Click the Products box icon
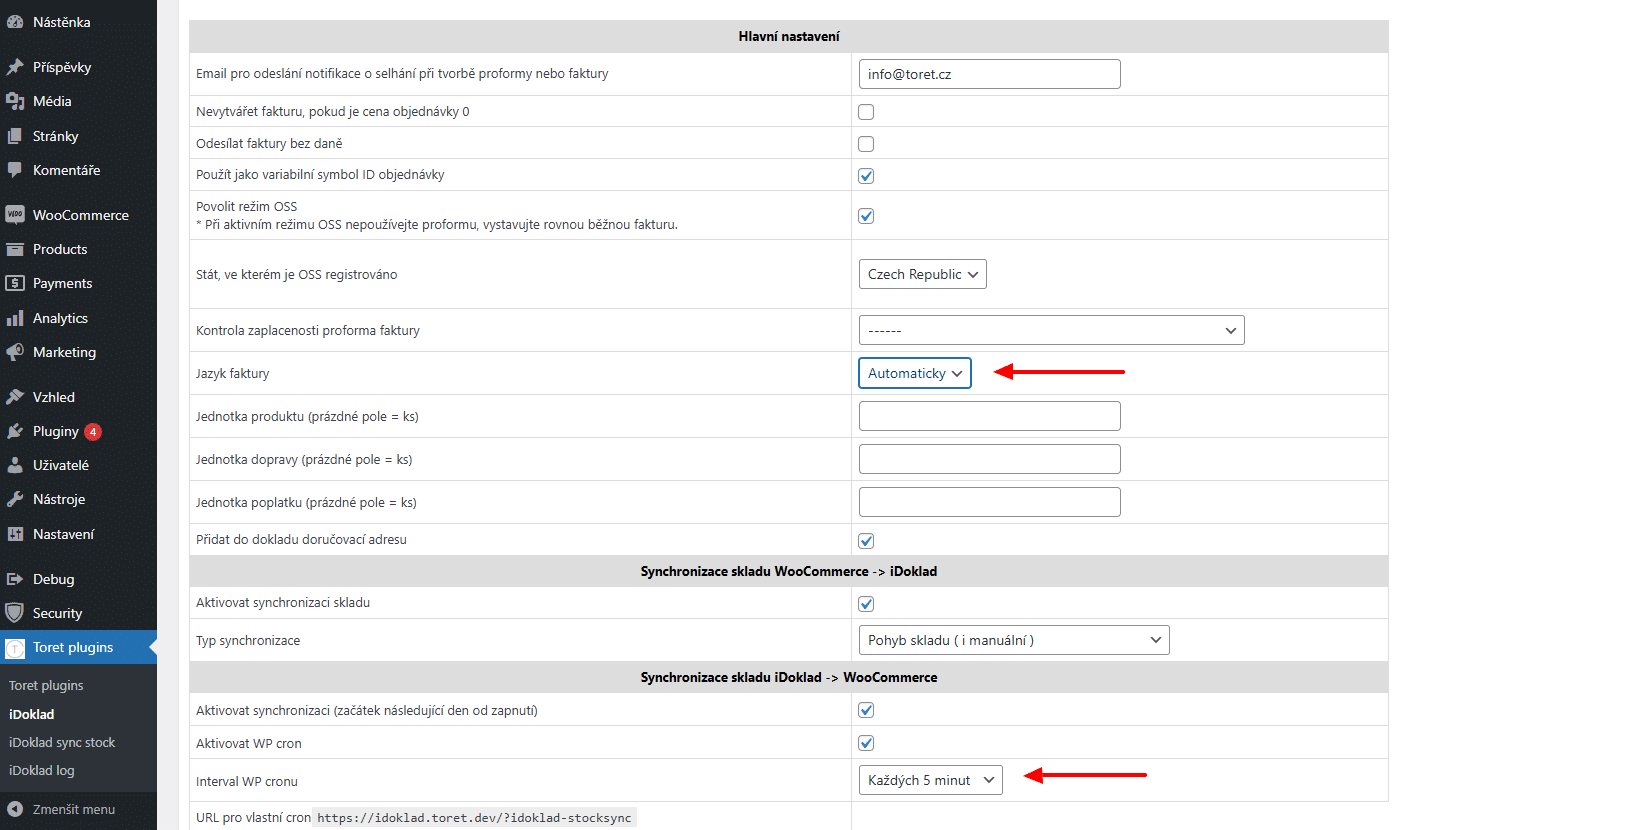The image size is (1625, 830). pyautogui.click(x=15, y=249)
